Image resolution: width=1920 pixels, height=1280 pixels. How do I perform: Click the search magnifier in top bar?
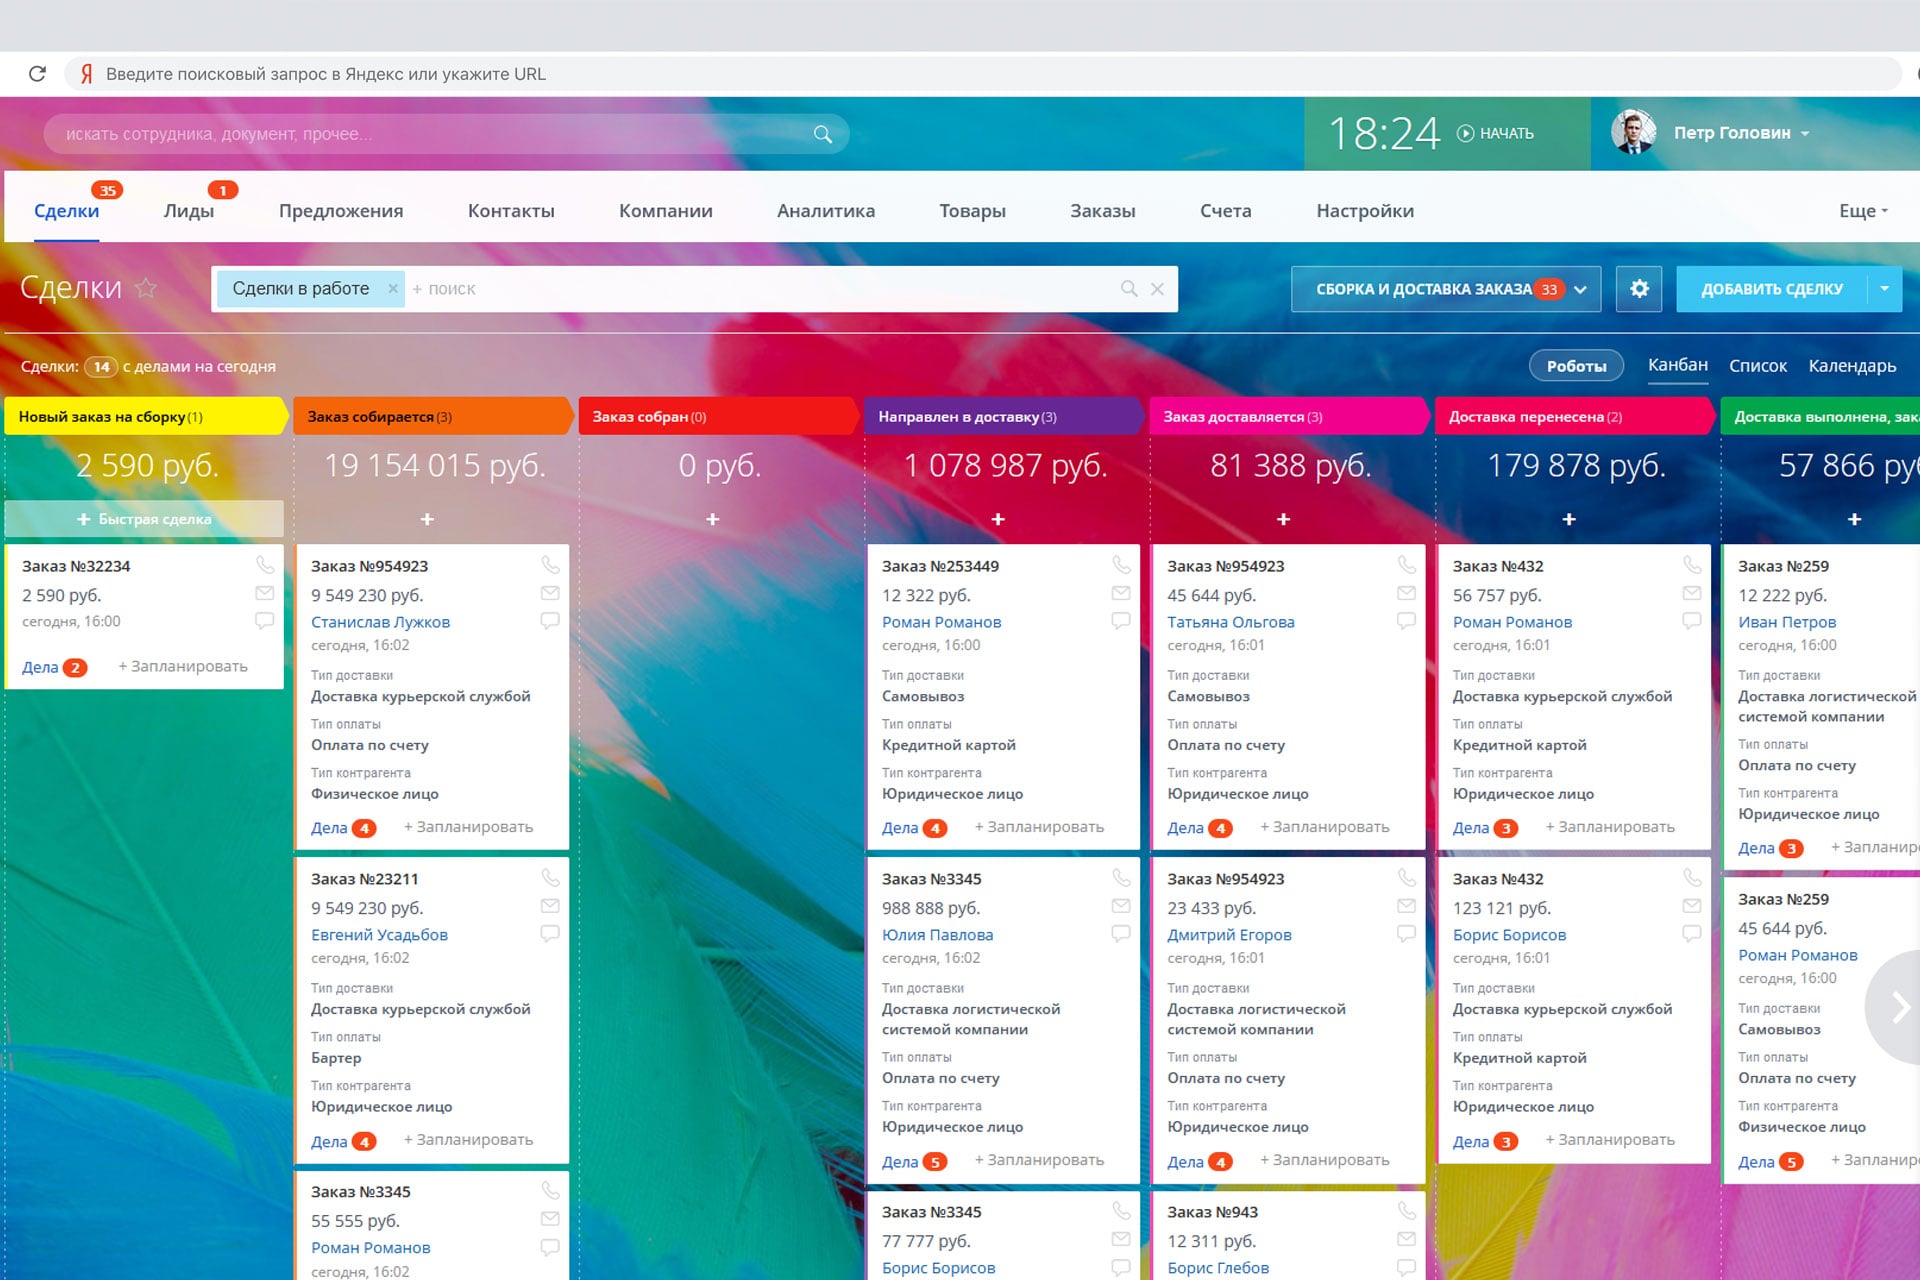pyautogui.click(x=822, y=134)
